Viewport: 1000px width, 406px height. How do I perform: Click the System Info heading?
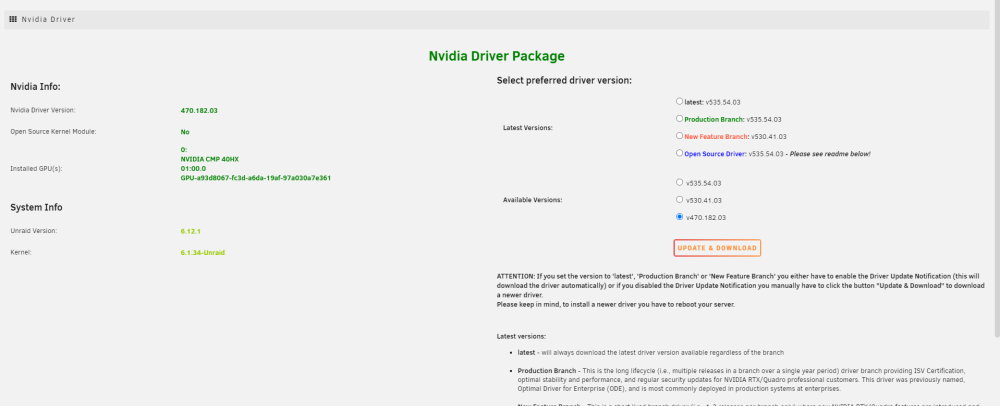tap(36, 208)
